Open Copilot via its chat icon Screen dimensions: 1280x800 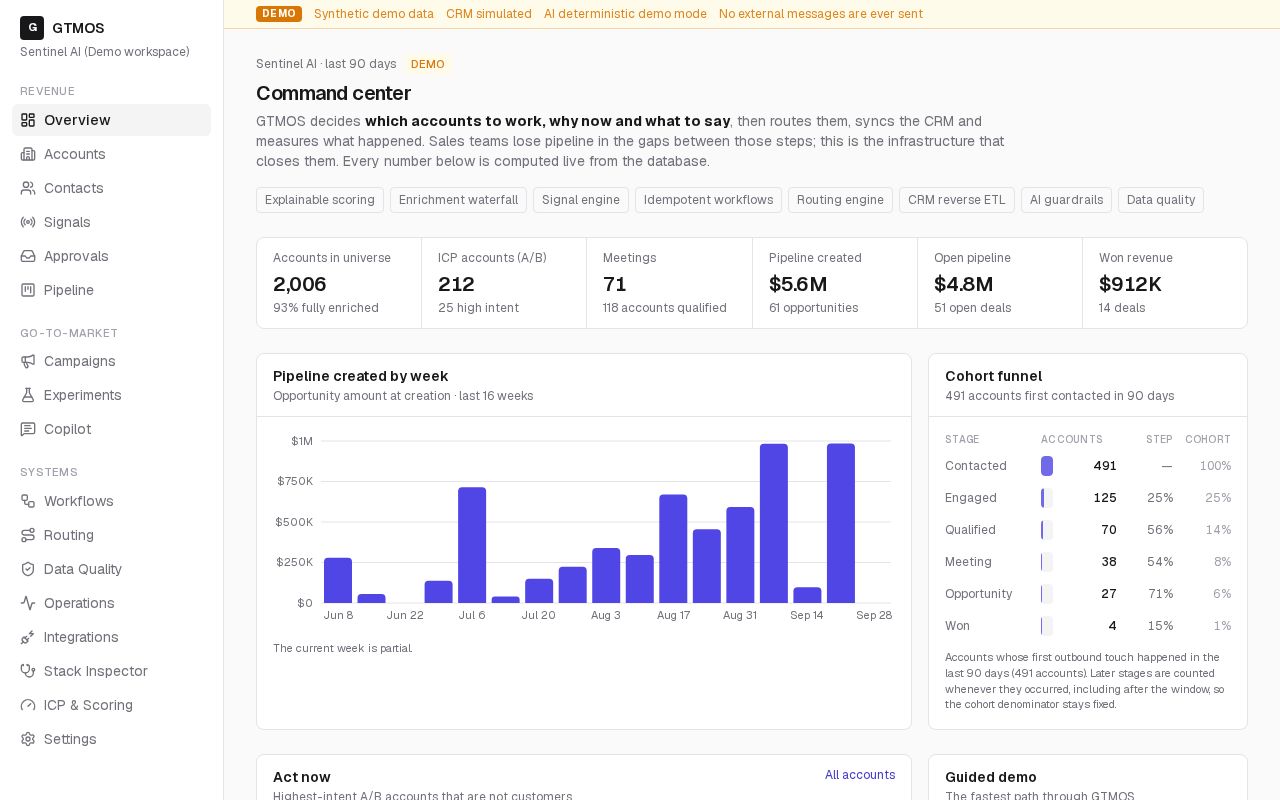pyautogui.click(x=28, y=429)
